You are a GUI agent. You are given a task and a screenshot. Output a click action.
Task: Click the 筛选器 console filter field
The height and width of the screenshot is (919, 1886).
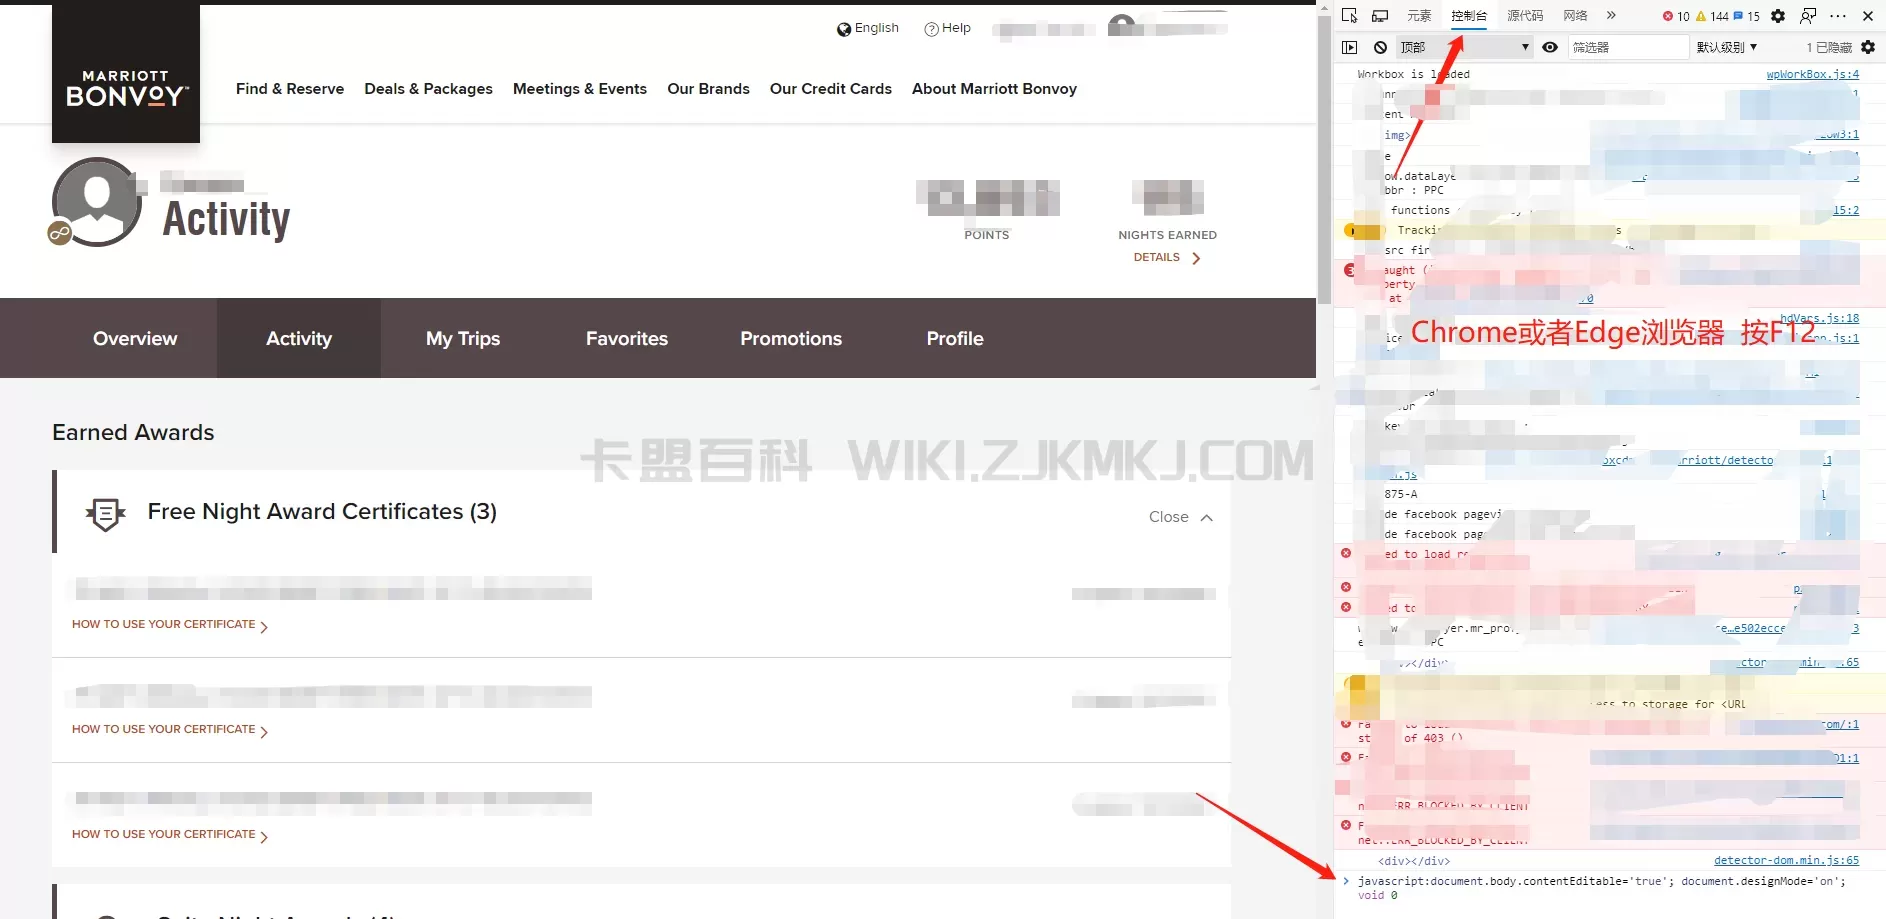point(1626,47)
